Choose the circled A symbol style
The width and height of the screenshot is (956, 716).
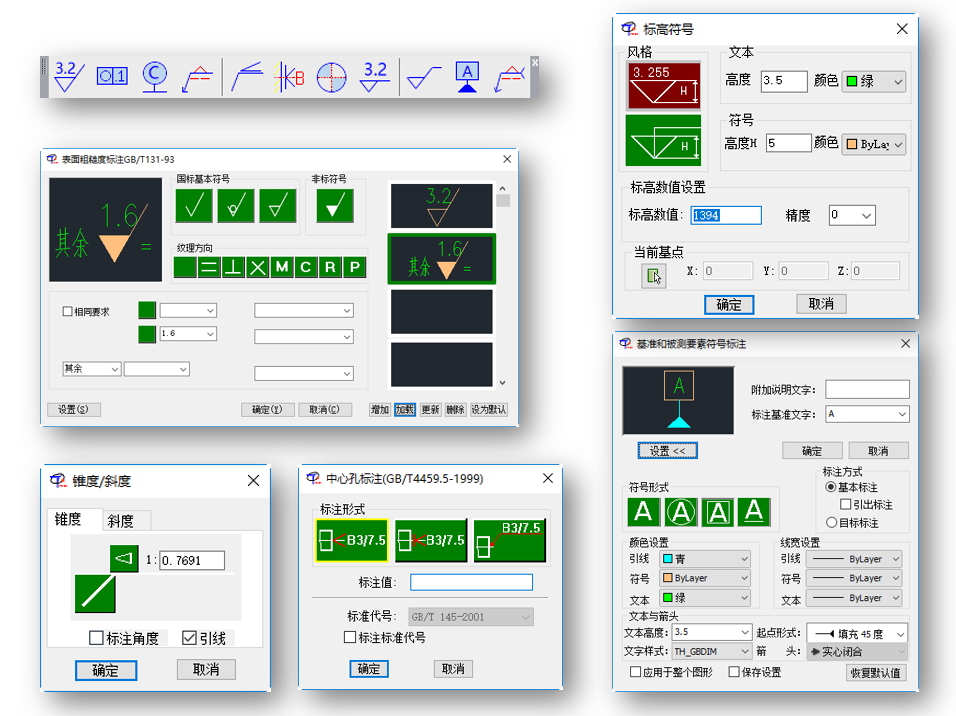pos(680,512)
